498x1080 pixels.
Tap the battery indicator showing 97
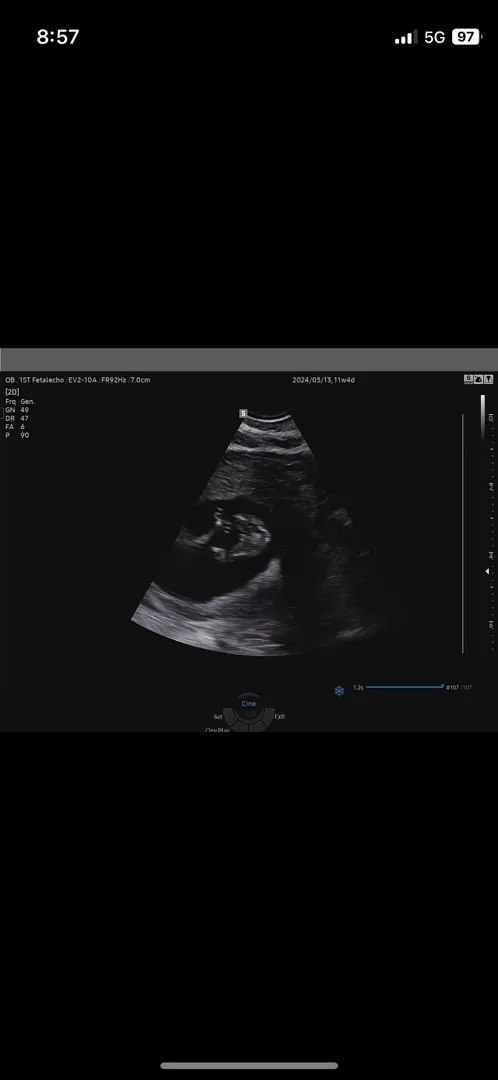[466, 37]
